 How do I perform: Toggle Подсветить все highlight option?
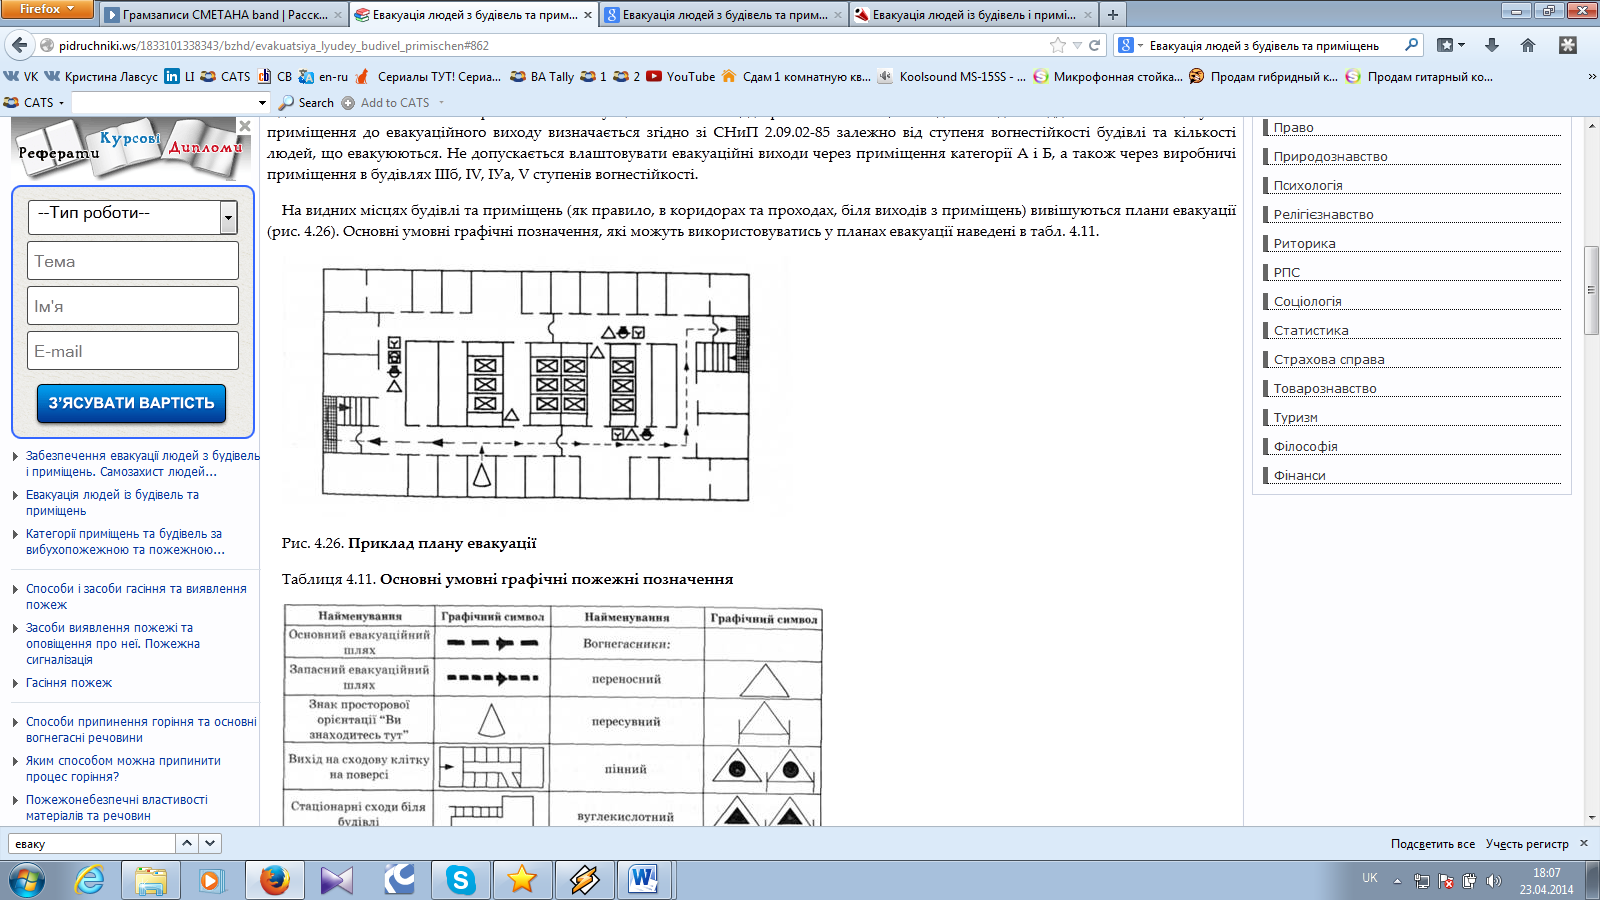(1432, 844)
